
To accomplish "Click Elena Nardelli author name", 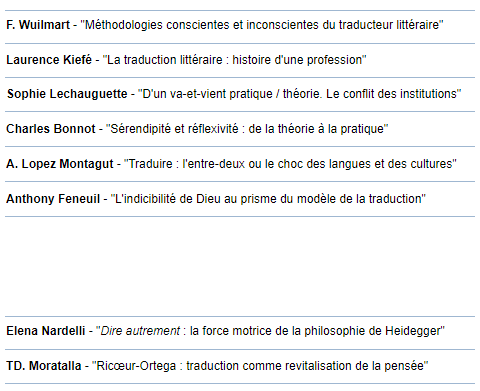I will click(46, 331).
